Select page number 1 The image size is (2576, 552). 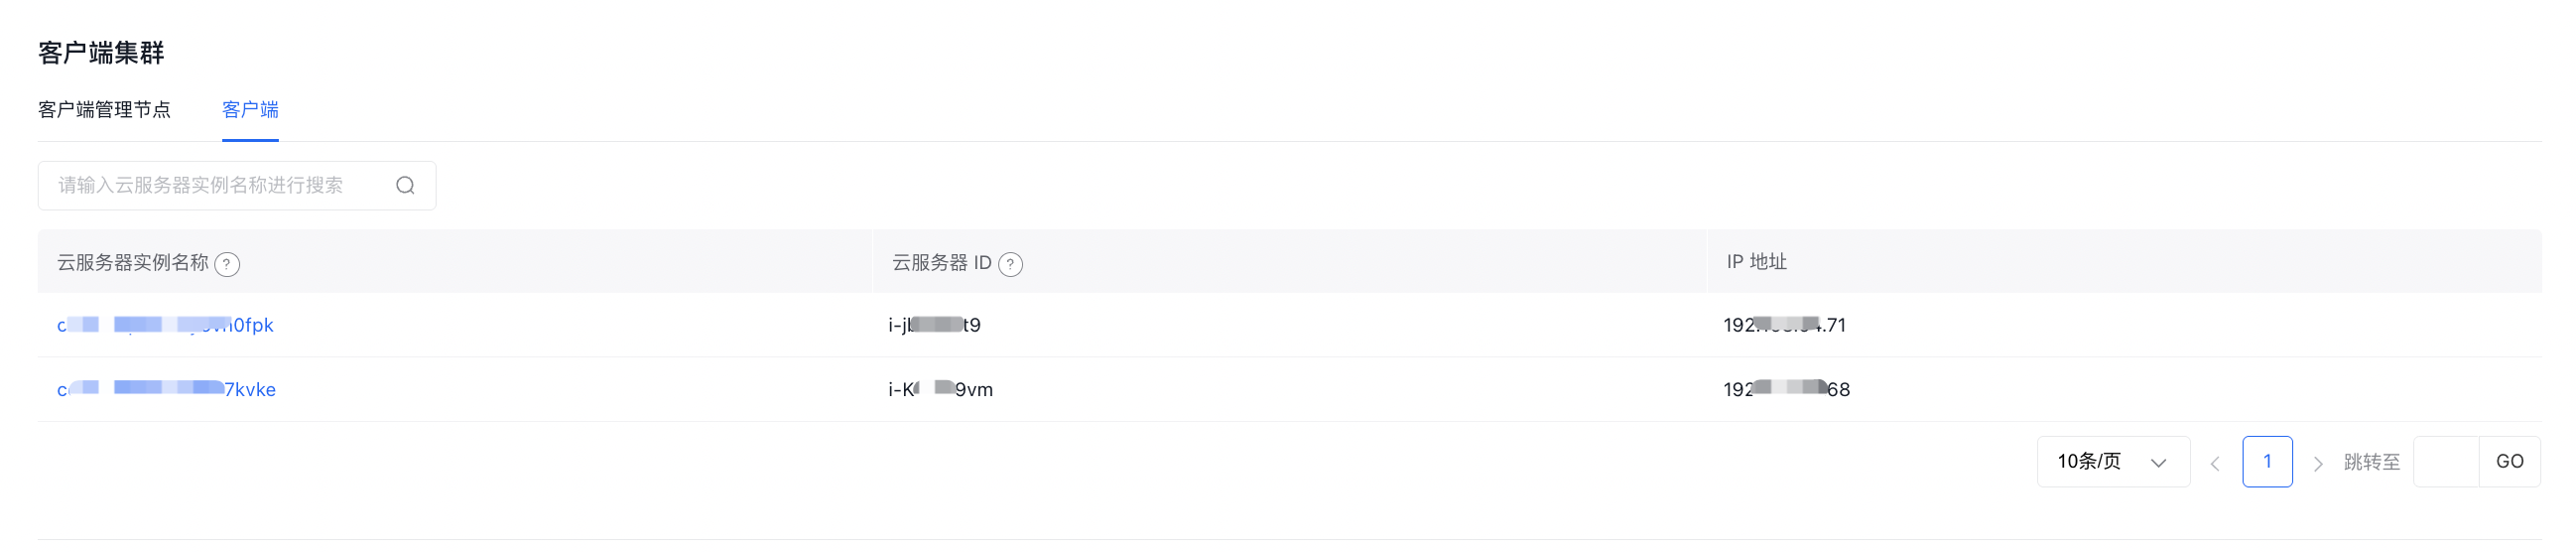(x=2267, y=462)
